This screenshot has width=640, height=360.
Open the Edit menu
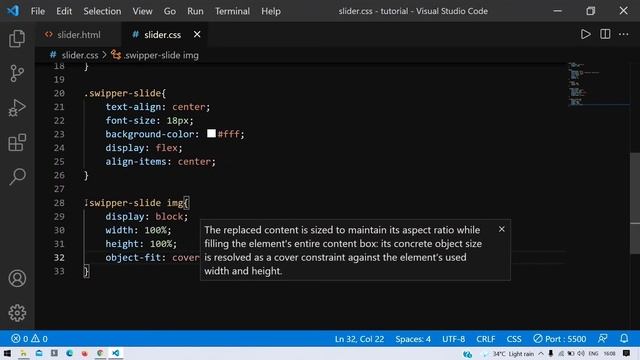[x=64, y=11]
